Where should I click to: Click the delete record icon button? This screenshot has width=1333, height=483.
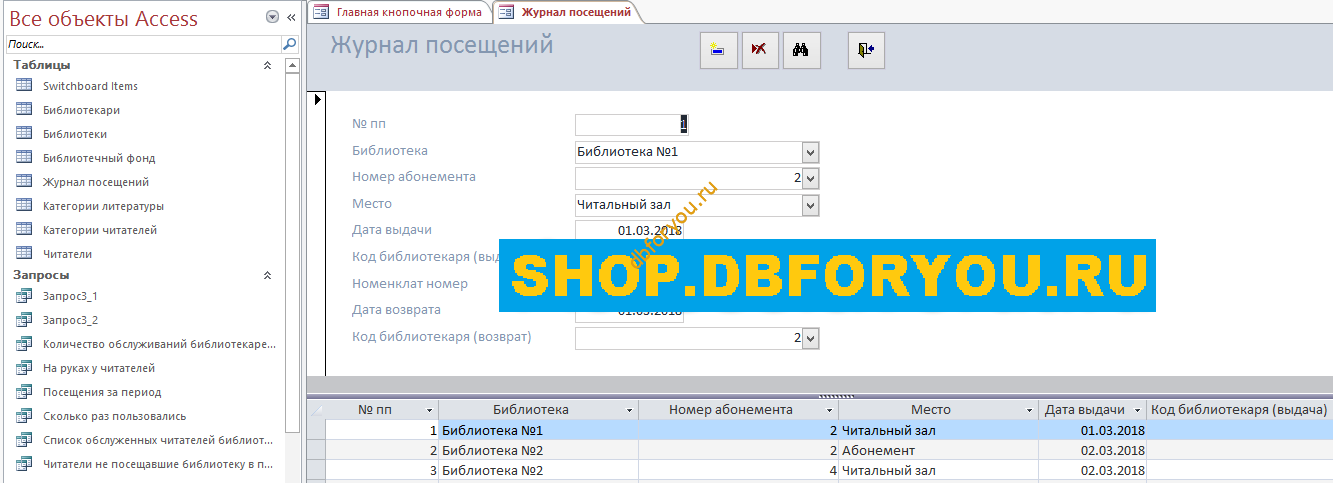tap(760, 49)
